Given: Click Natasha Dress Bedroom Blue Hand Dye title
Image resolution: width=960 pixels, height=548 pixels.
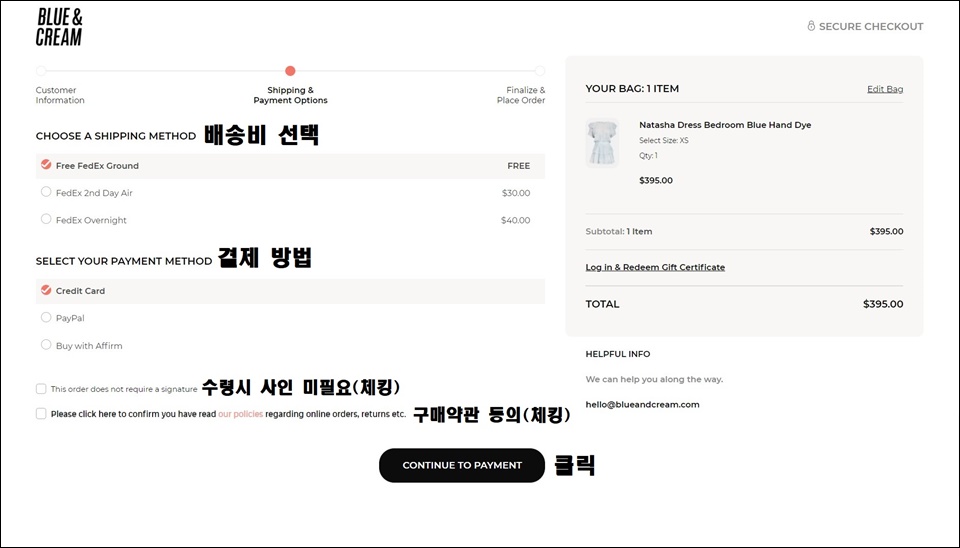Looking at the screenshot, I should pyautogui.click(x=725, y=125).
